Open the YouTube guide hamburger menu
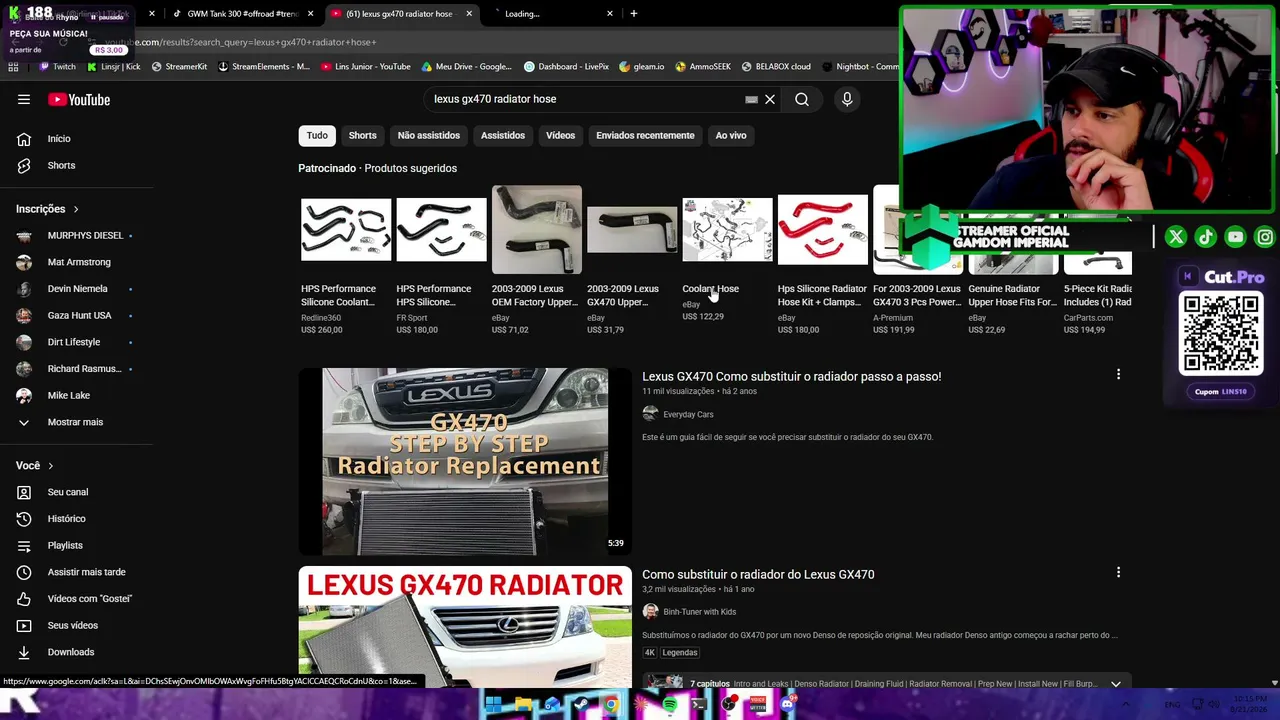 click(24, 99)
